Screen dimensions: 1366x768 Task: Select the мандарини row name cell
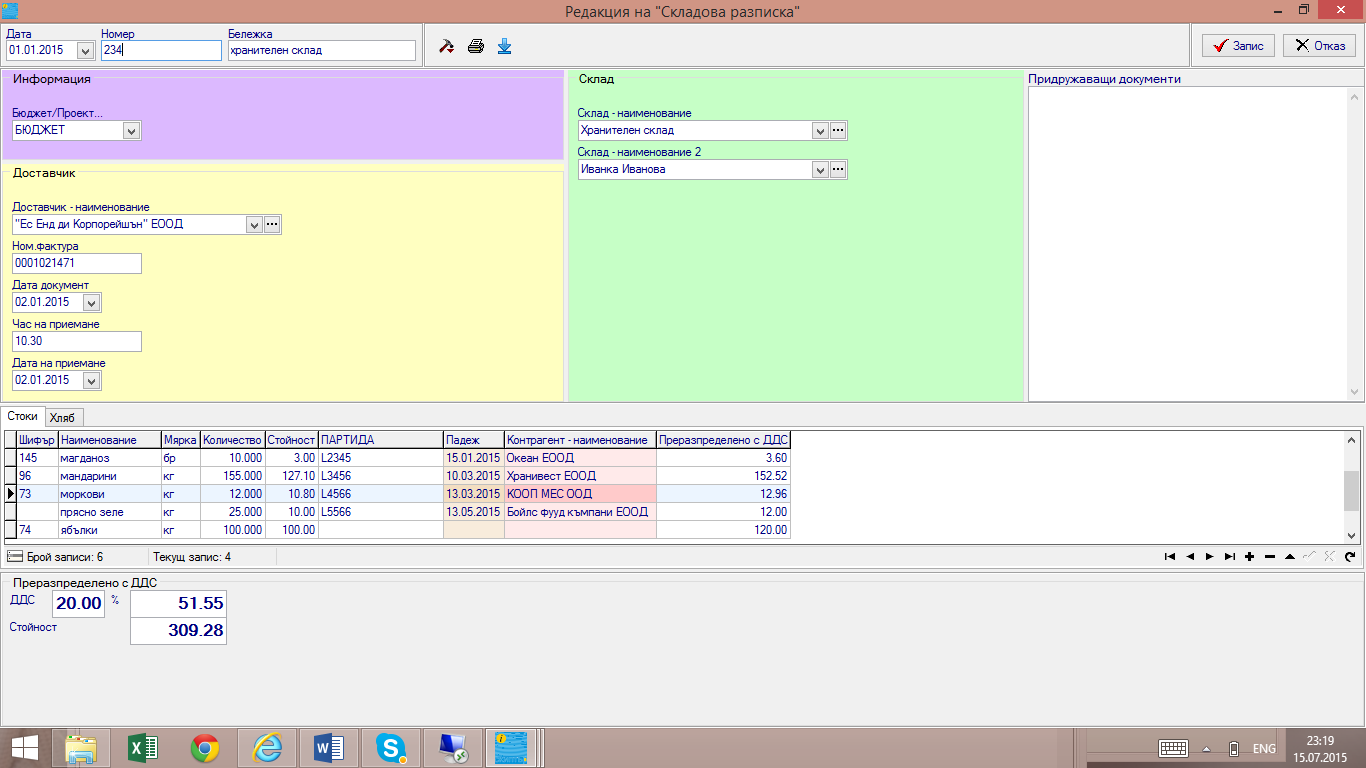coord(110,476)
